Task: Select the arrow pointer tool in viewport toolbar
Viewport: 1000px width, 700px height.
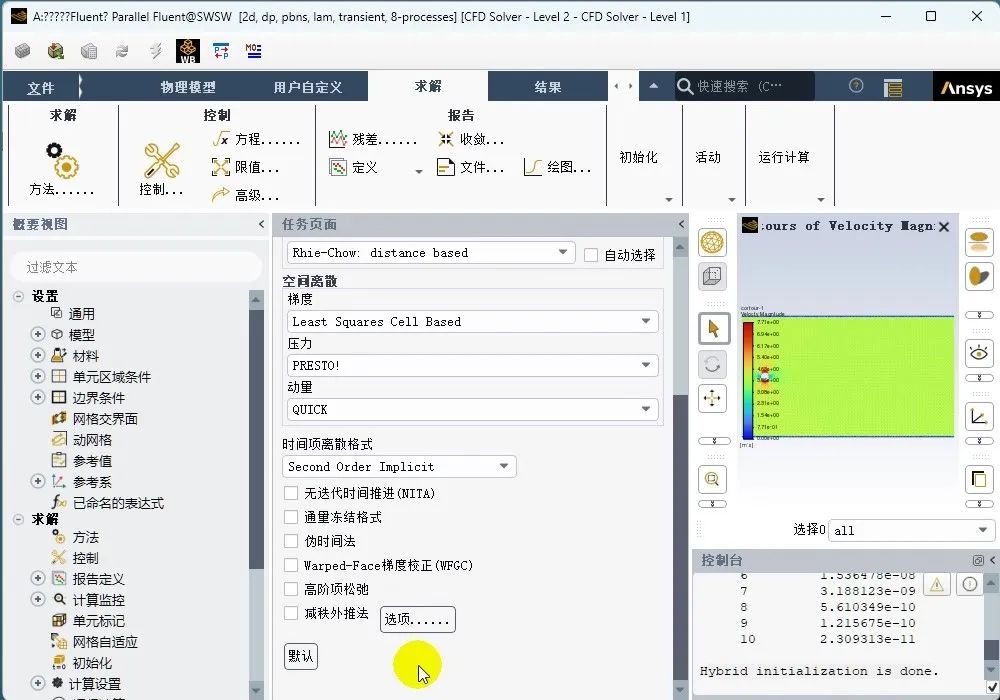Action: [x=712, y=328]
